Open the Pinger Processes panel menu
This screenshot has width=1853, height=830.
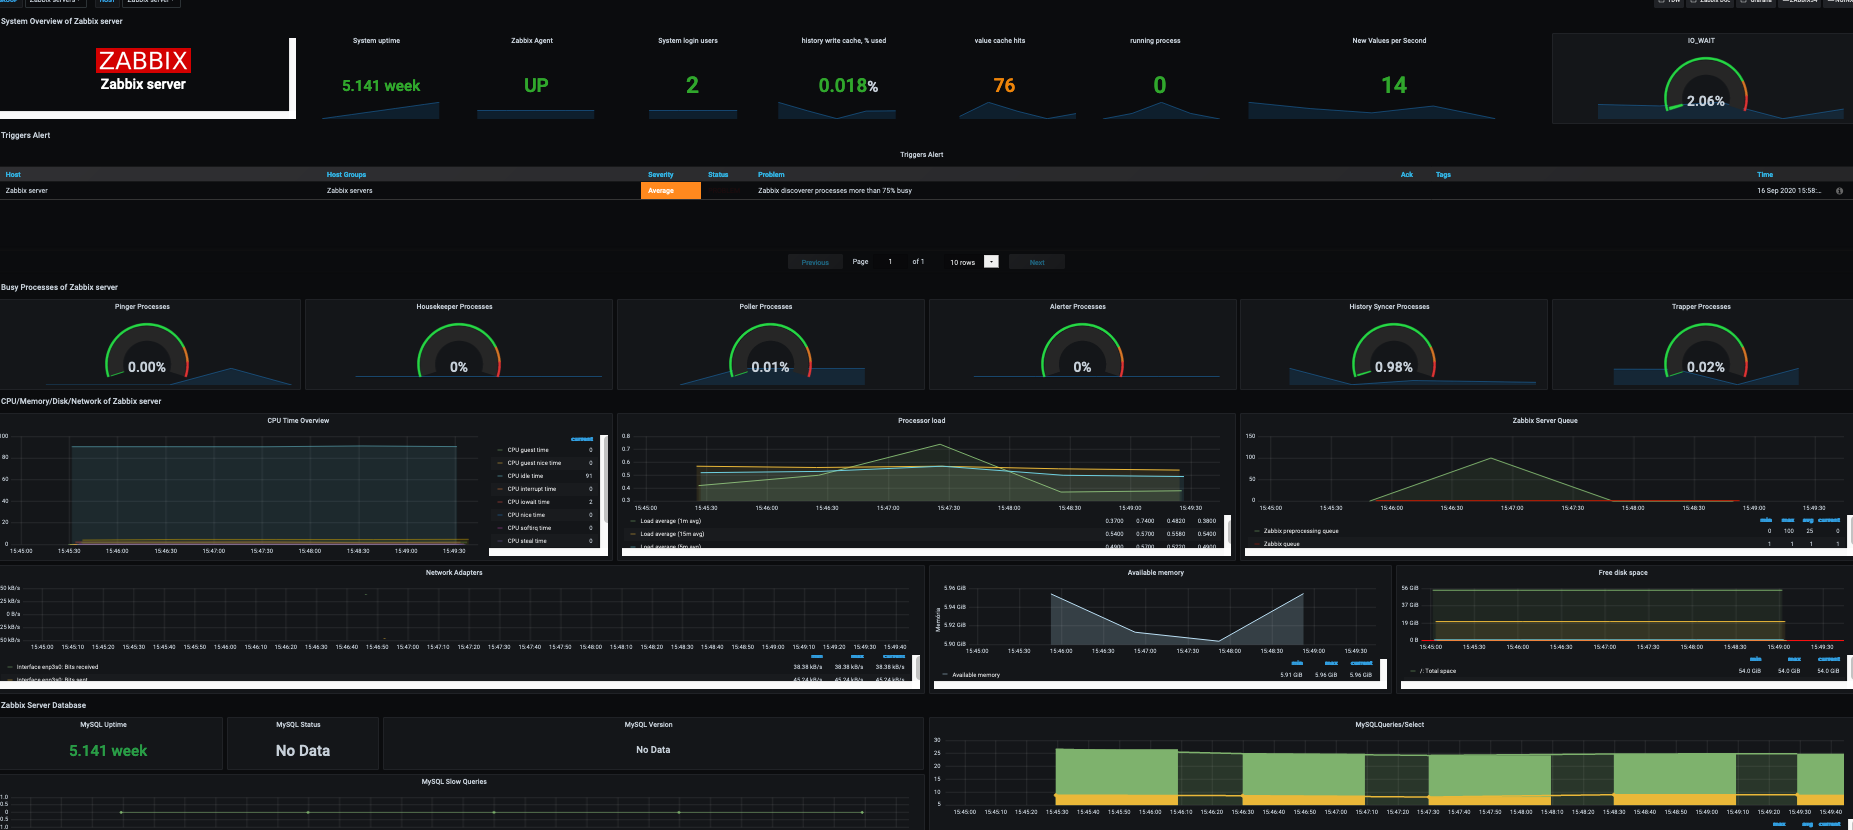tap(142, 307)
